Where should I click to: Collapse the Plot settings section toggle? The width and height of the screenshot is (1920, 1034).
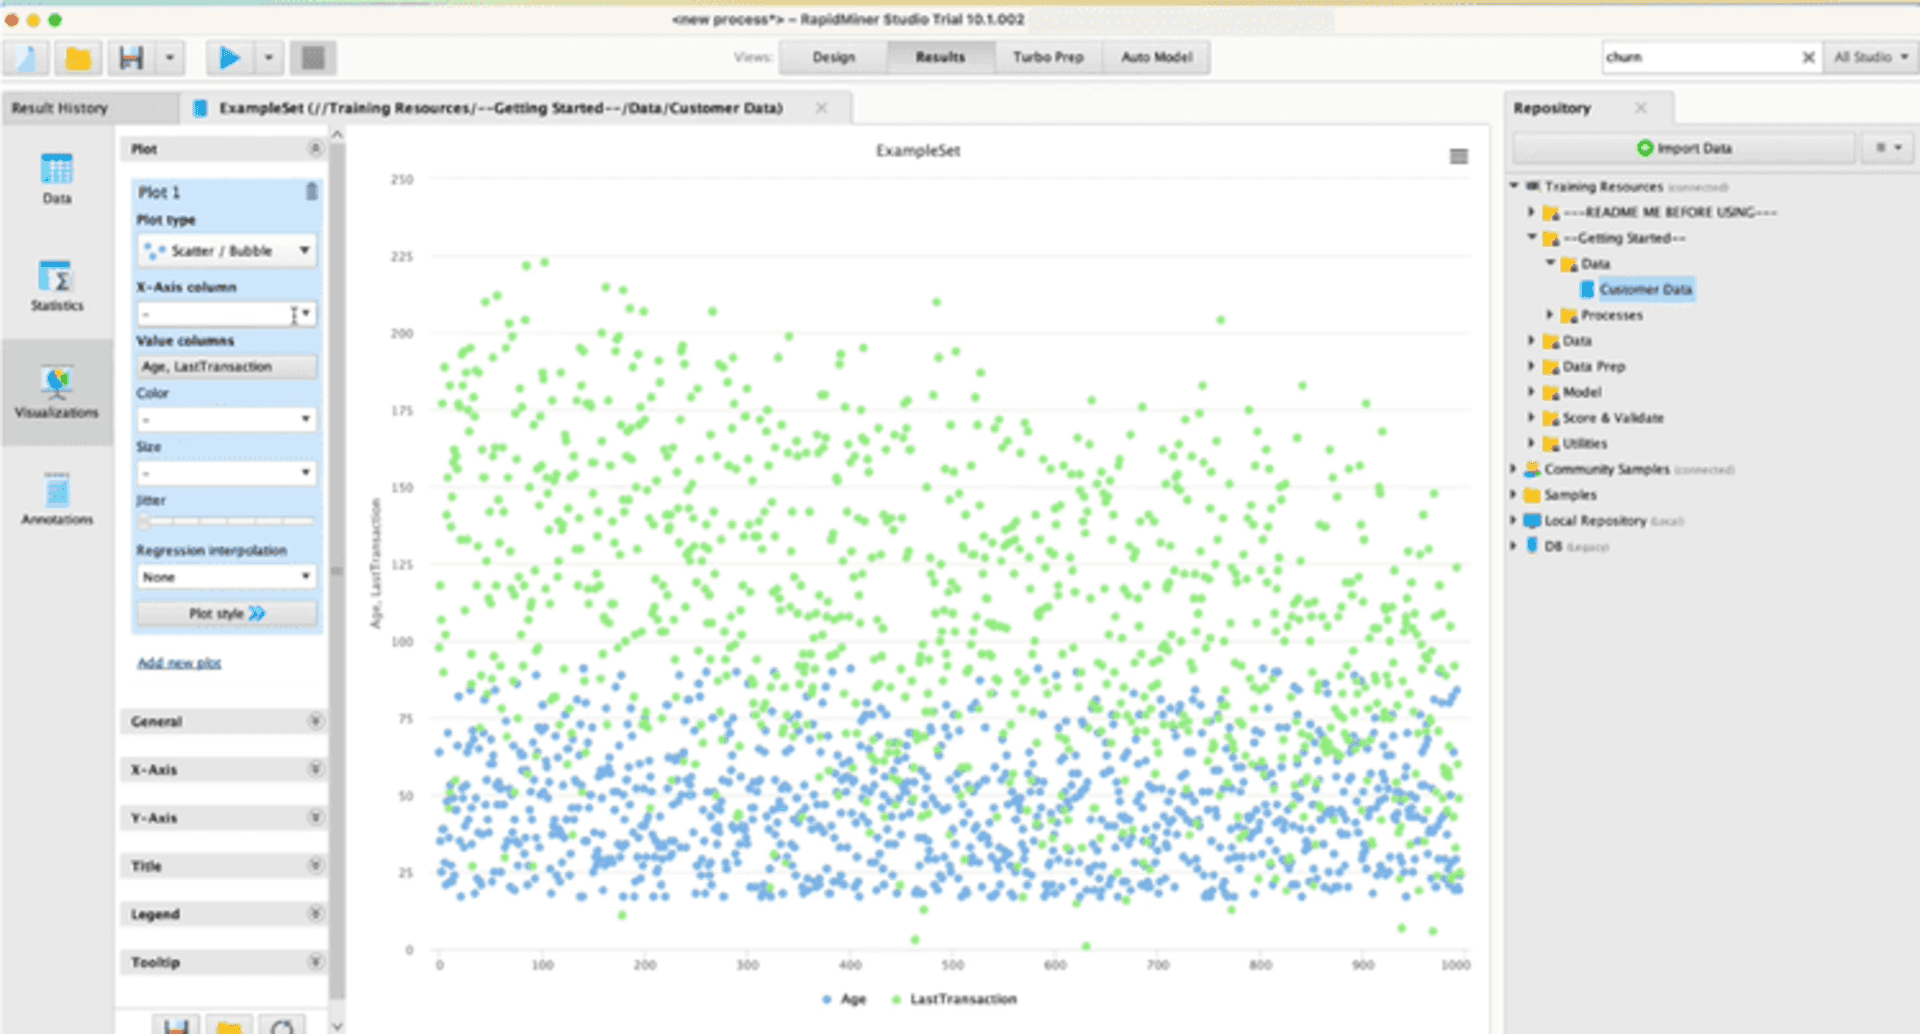coord(315,148)
